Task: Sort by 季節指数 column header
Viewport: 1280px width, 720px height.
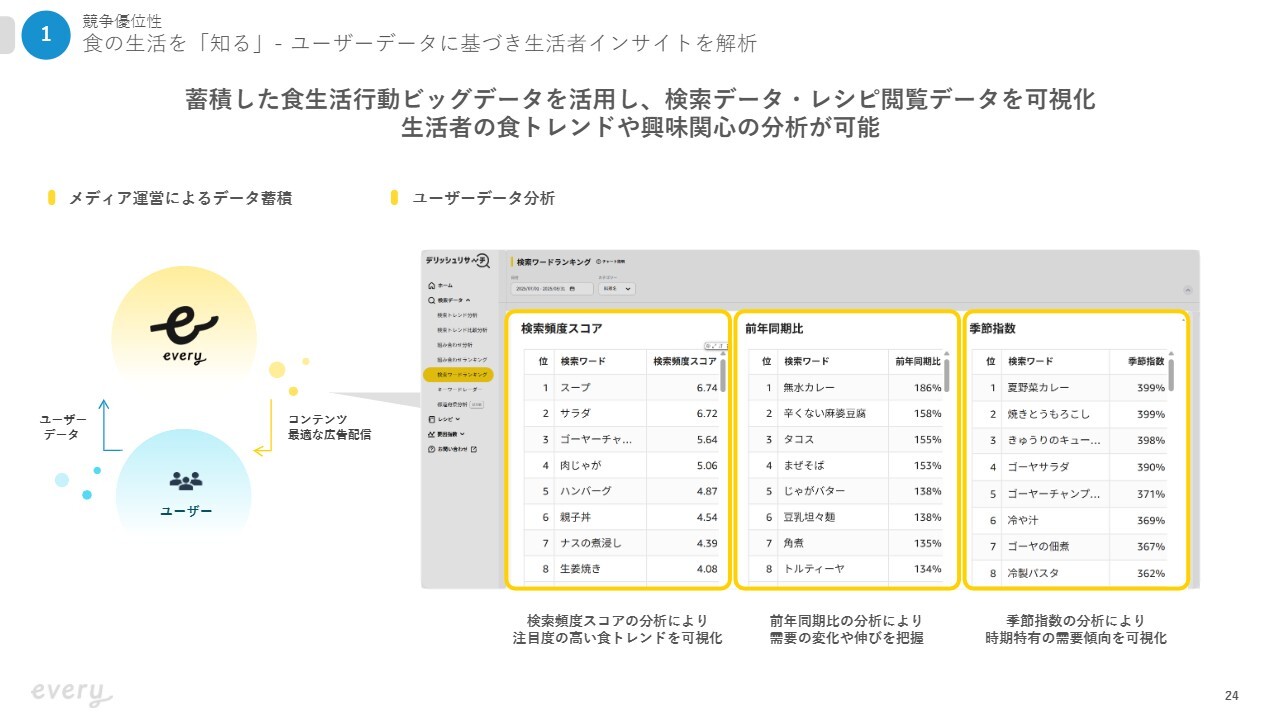Action: click(x=1146, y=361)
